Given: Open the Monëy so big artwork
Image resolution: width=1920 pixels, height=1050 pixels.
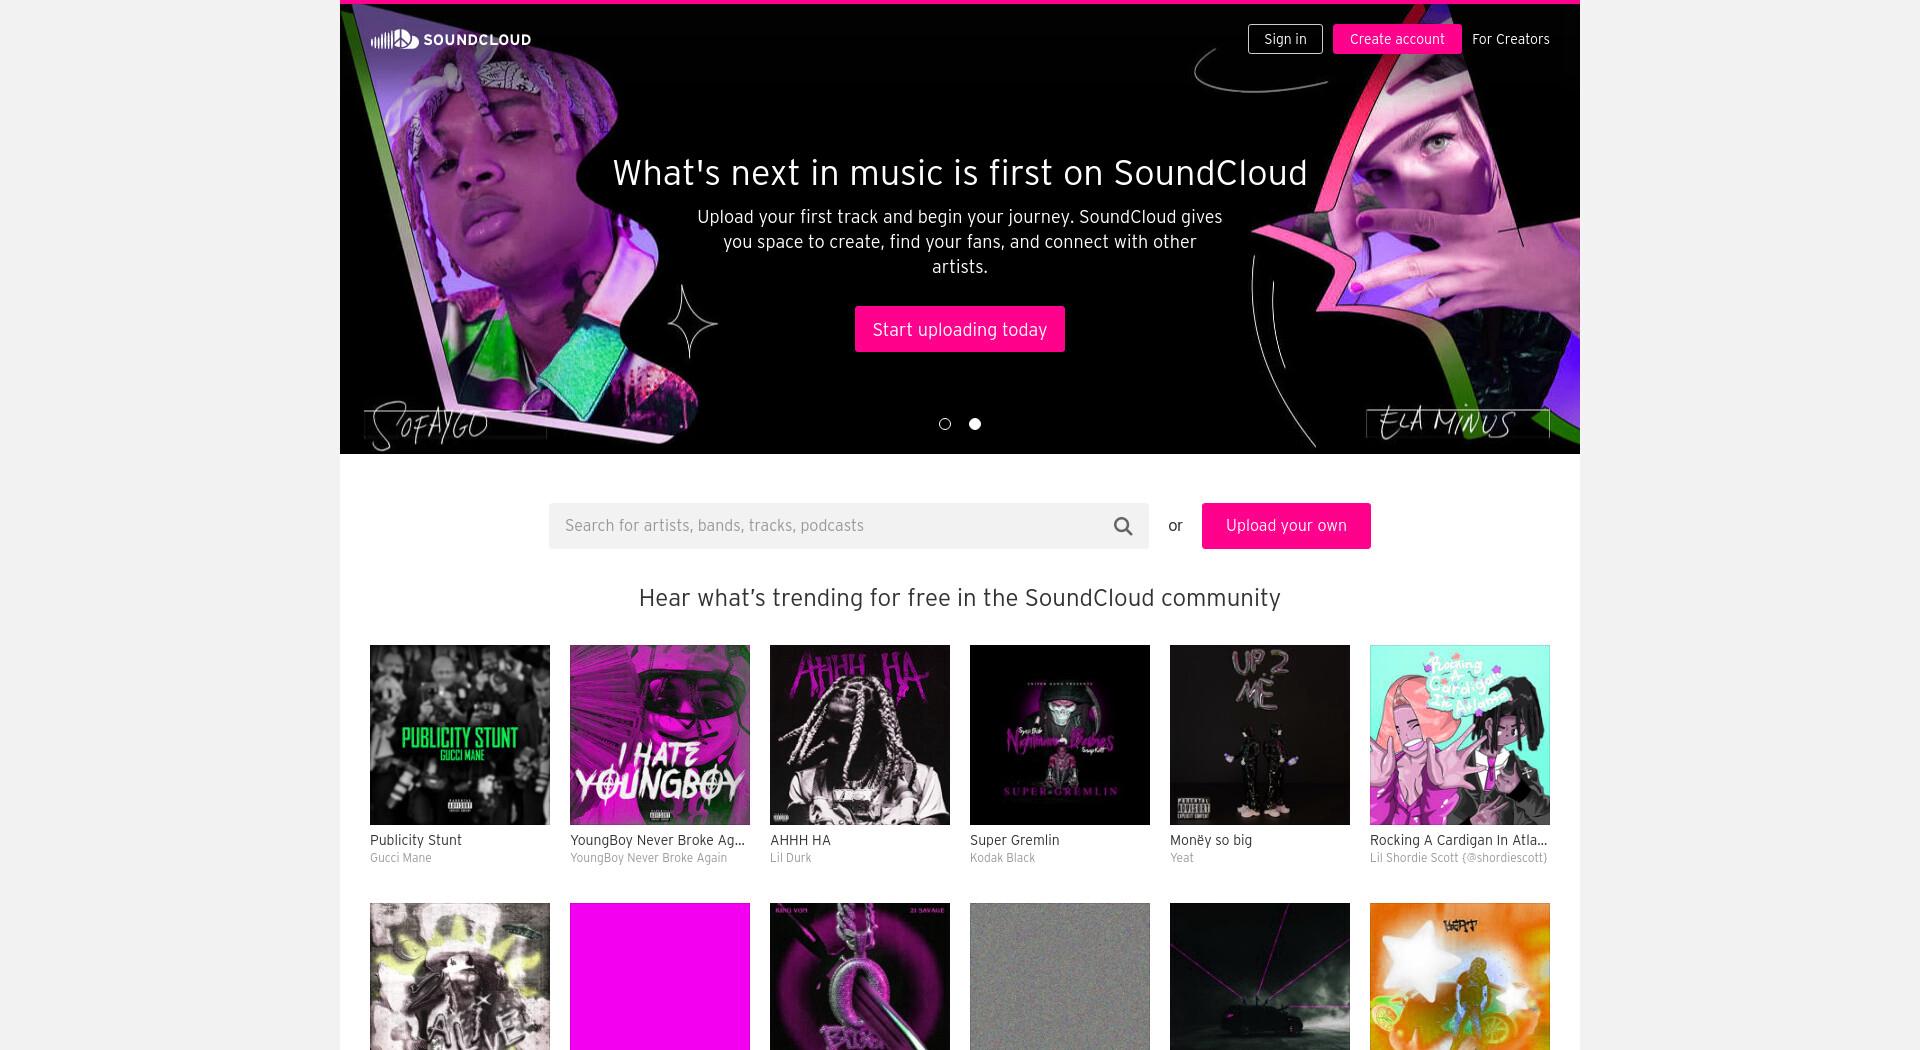Looking at the screenshot, I should tap(1260, 735).
